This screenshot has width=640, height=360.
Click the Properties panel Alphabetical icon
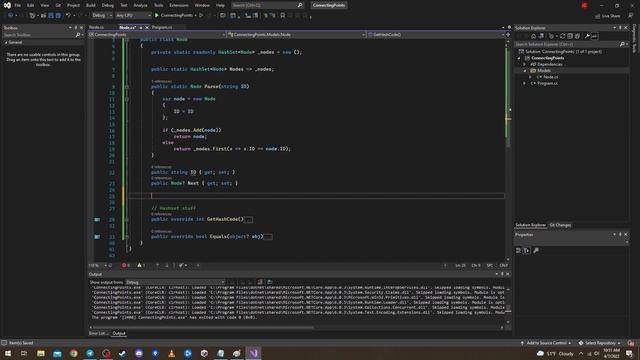click(527, 251)
